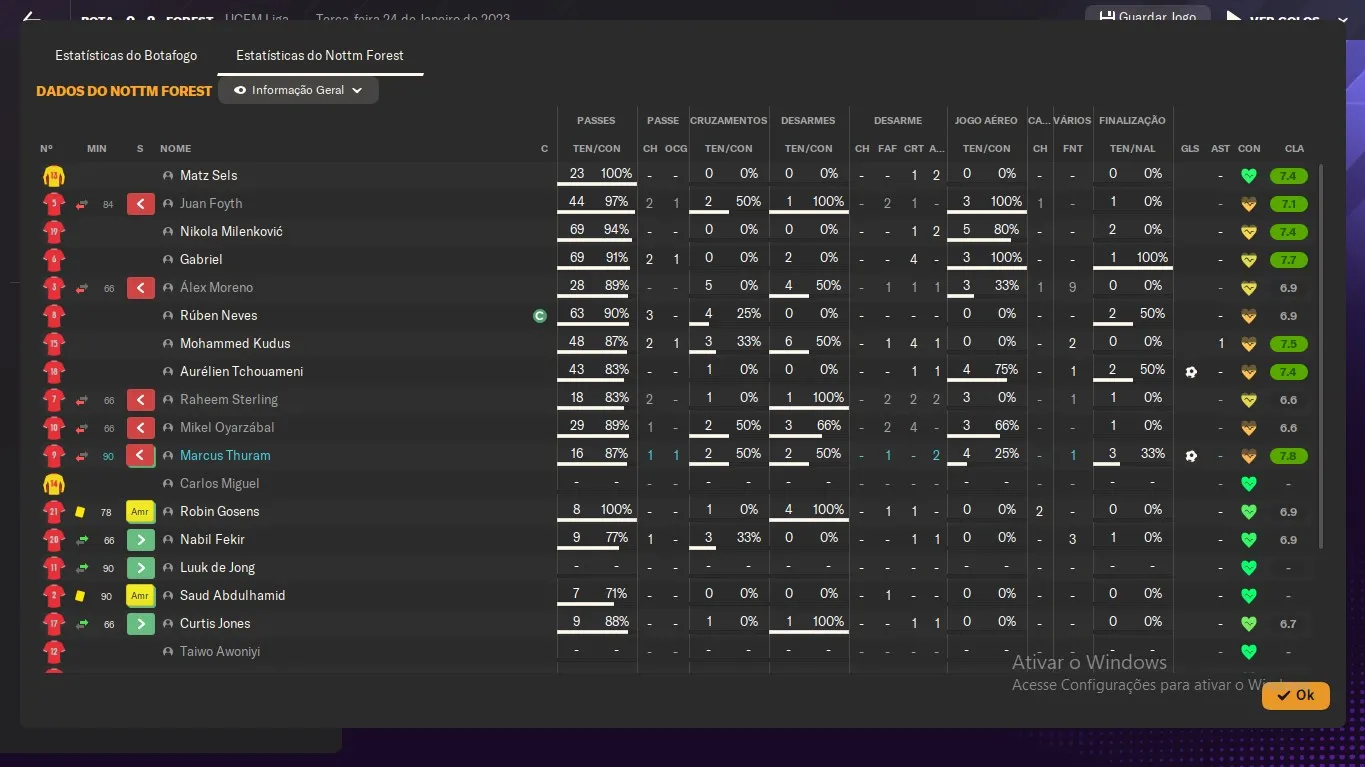Viewport: 1365px width, 767px height.
Task: Switch to Estatísticas do Botafogo tab
Action: tap(126, 55)
